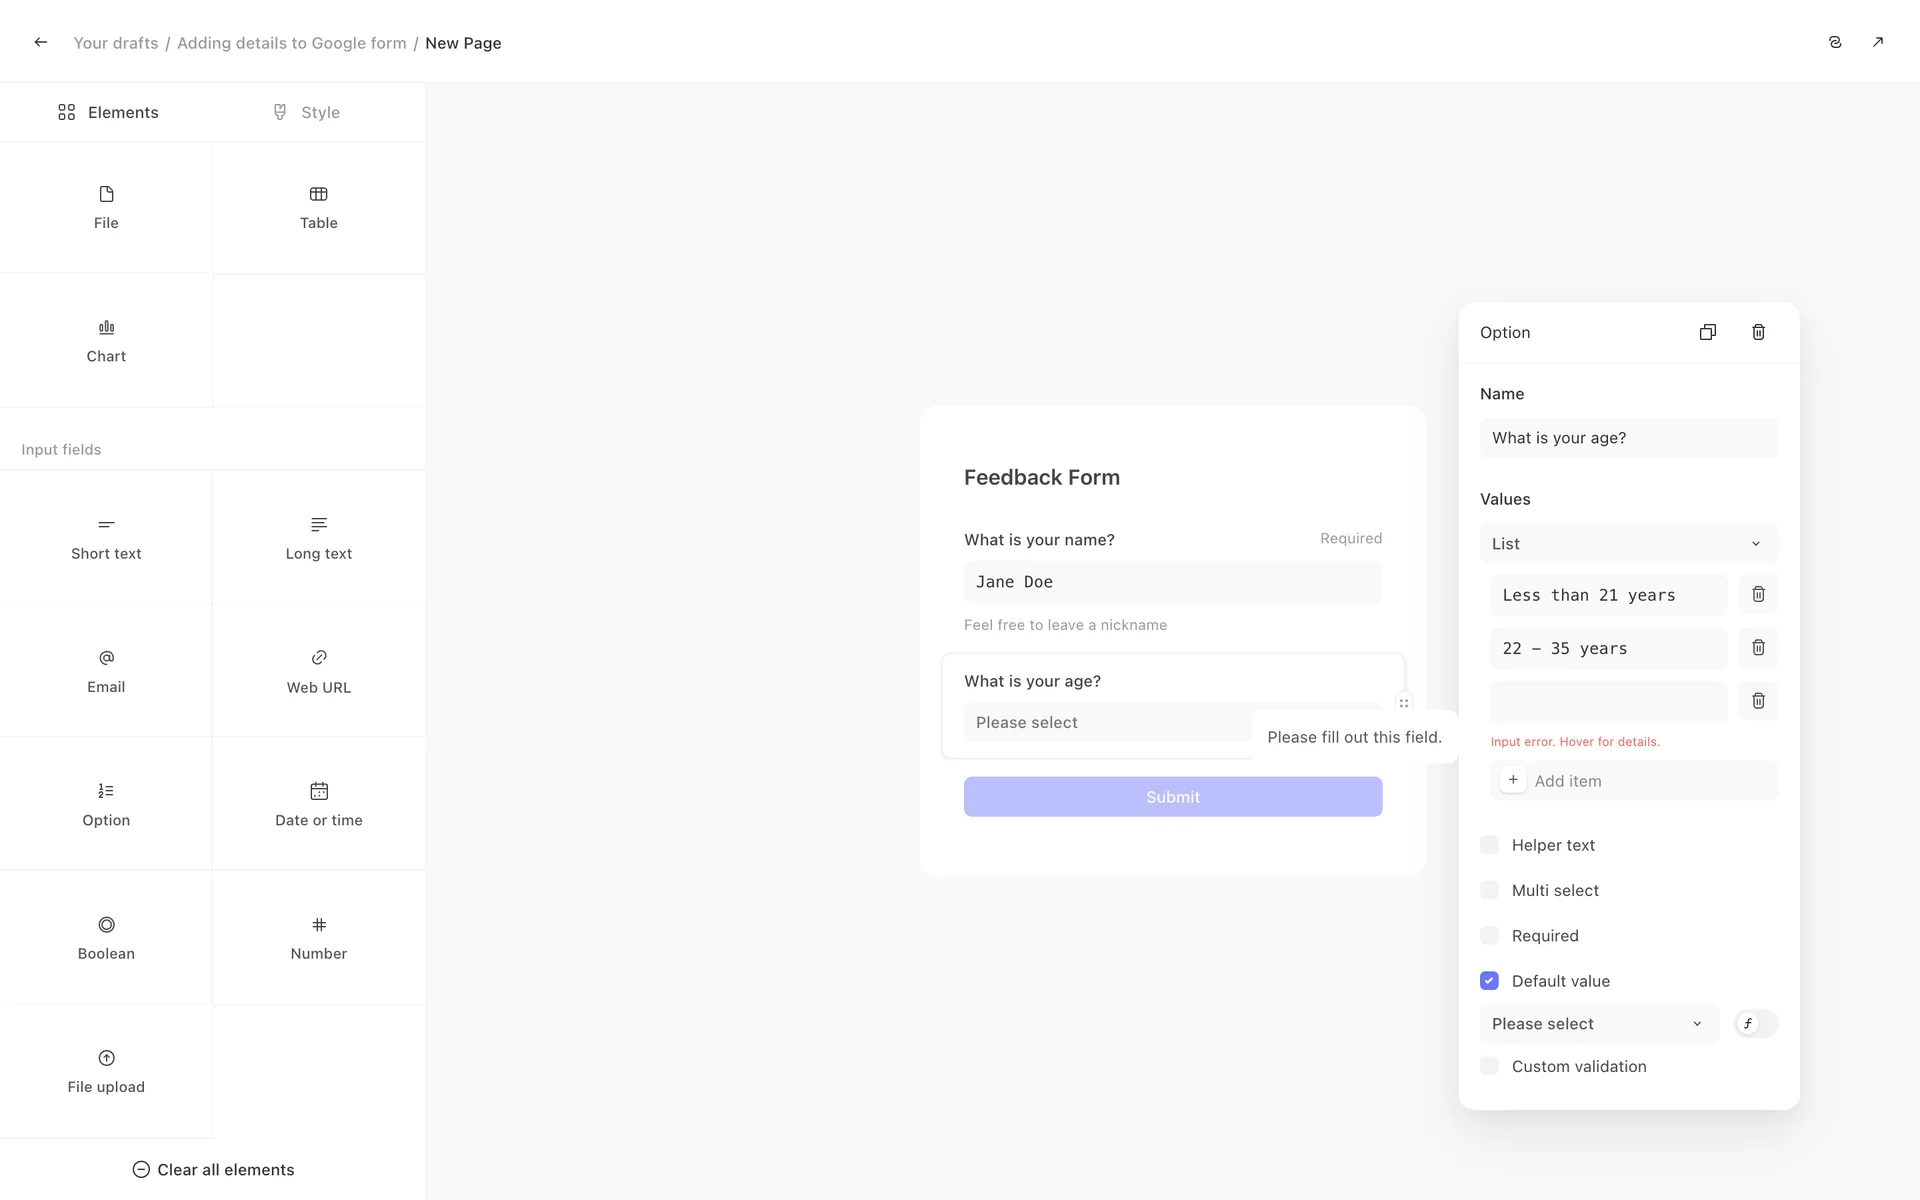Add a Boolean input field
The image size is (1920, 1200).
point(106,937)
